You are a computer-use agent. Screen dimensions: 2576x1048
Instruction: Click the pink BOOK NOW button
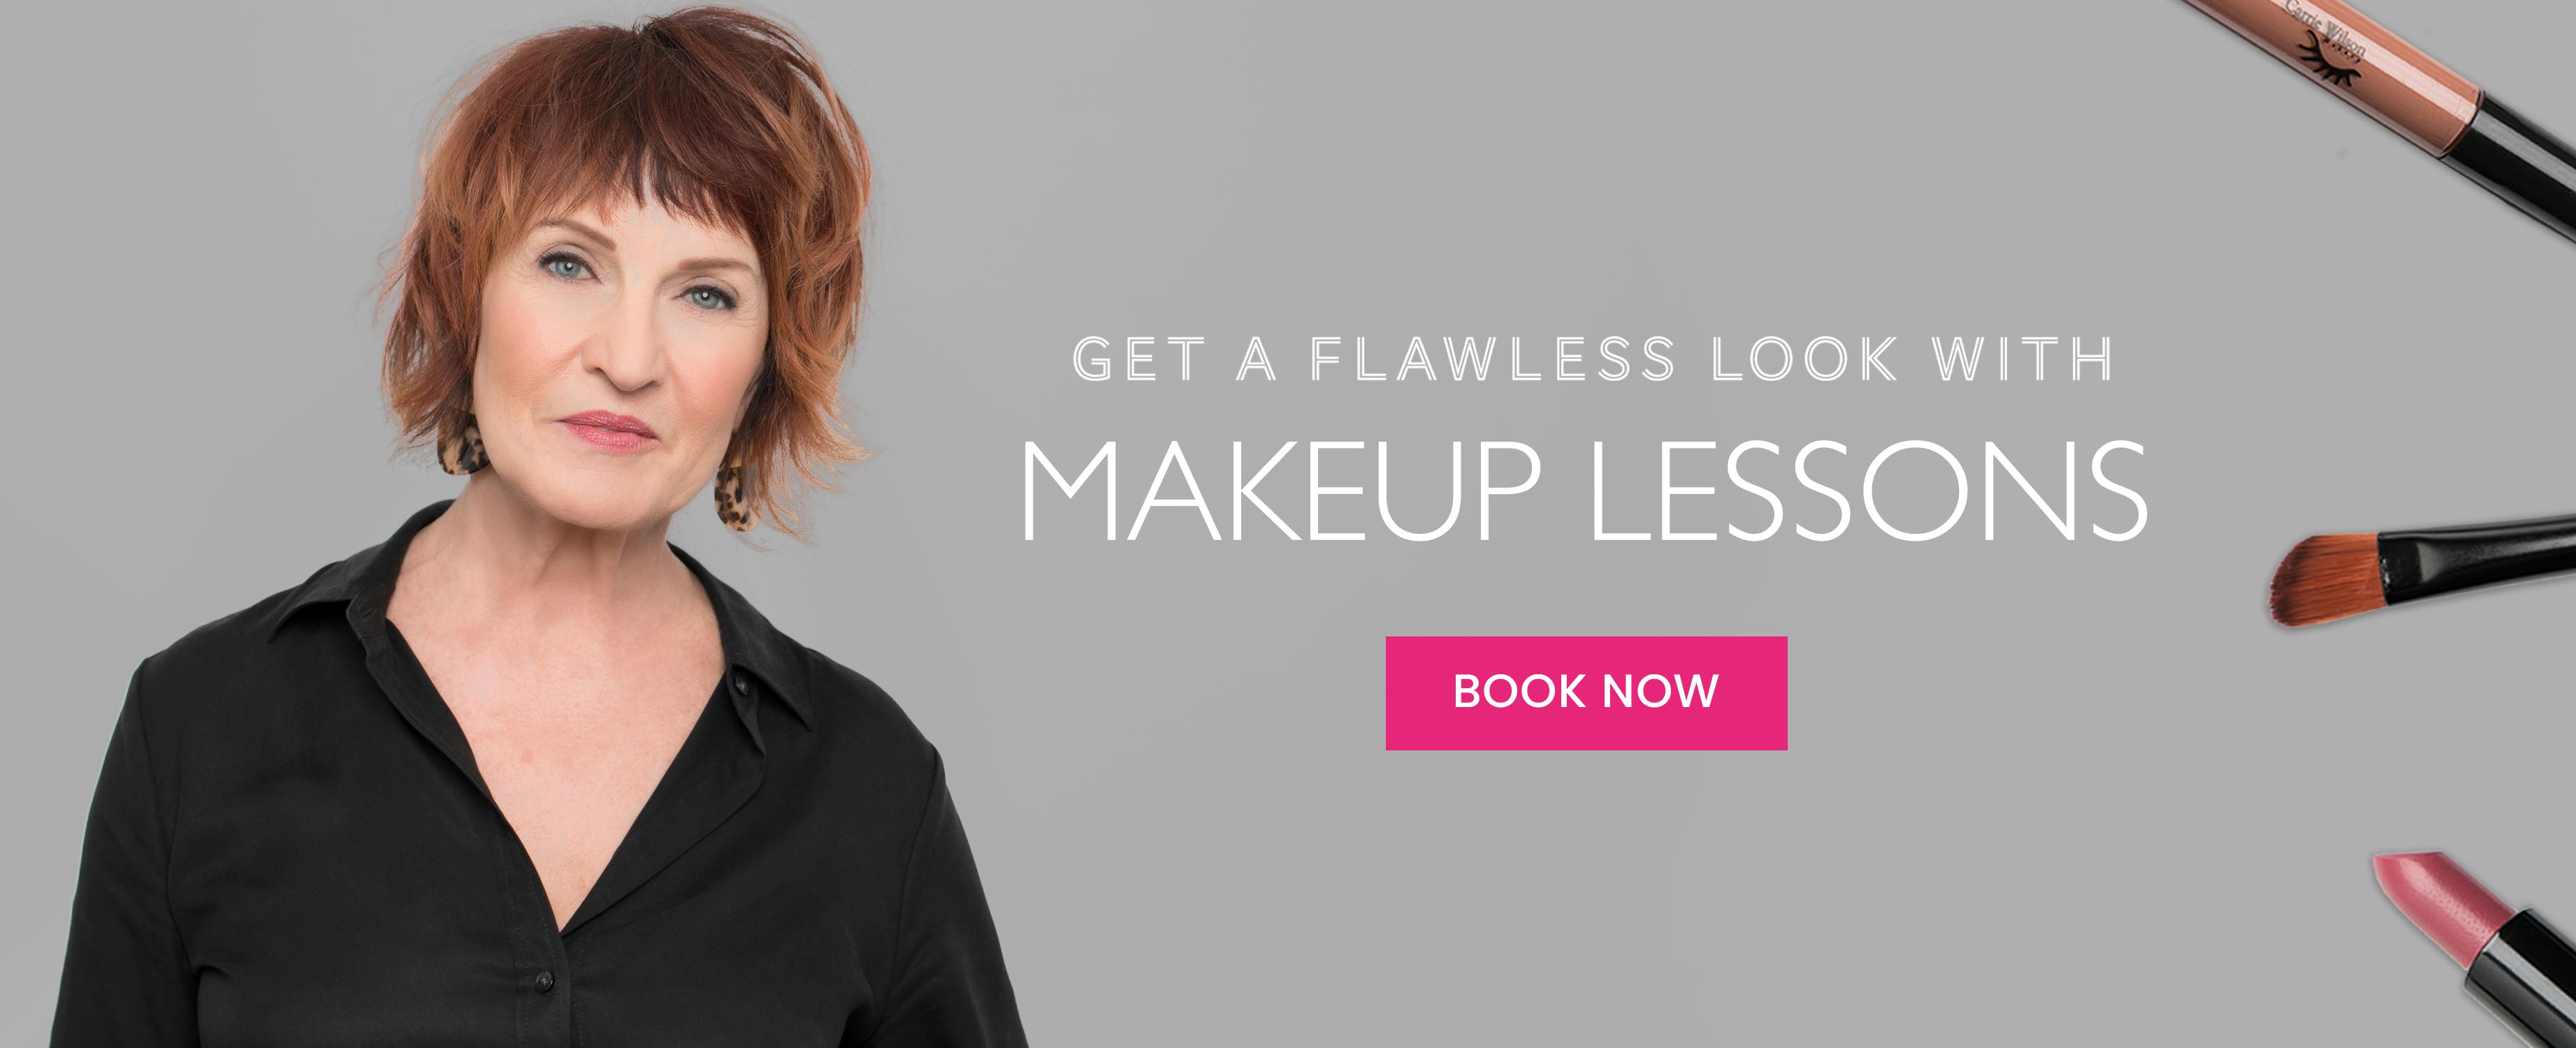pyautogui.click(x=1586, y=693)
